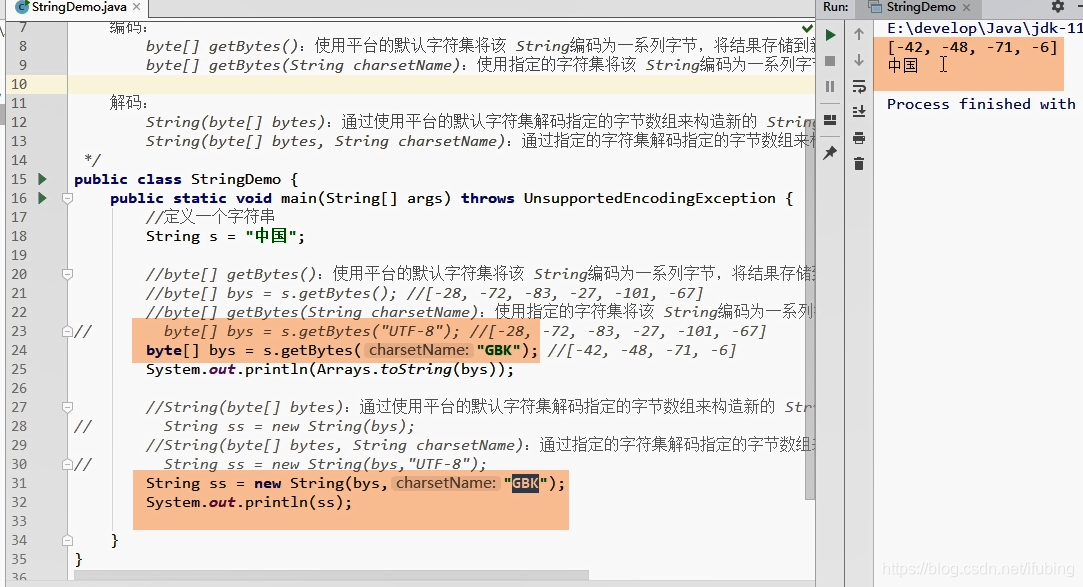Toggle the fold marker at line 27
This screenshot has width=1083, height=587.
click(67, 407)
